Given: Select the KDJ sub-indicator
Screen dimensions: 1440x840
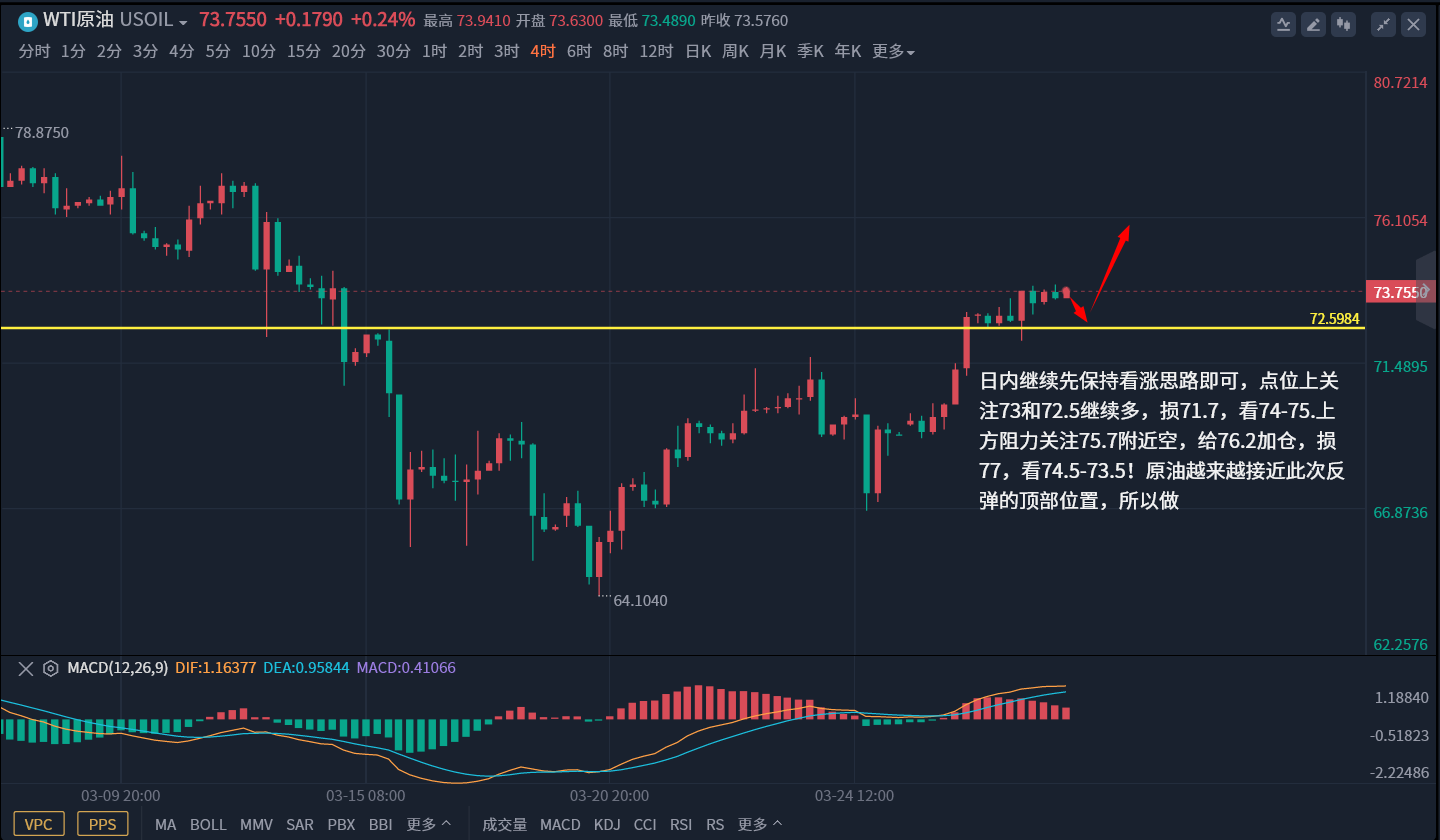Looking at the screenshot, I should (x=606, y=824).
